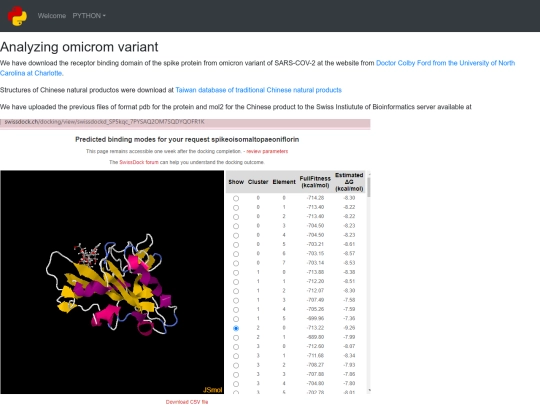Click the -7.36 estimated ΔG value
Viewport: 540px width, 405px height.
pos(349,319)
